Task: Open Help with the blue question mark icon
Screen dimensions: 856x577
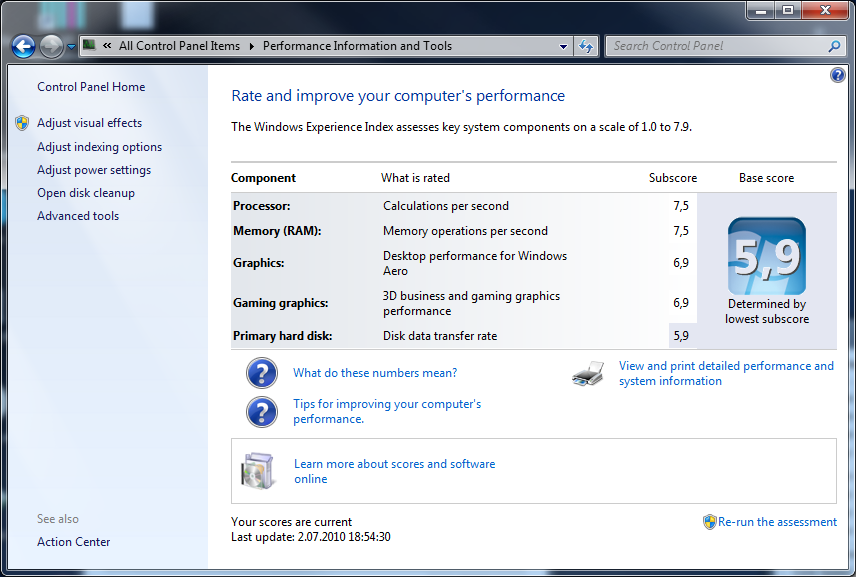Action: [837, 75]
